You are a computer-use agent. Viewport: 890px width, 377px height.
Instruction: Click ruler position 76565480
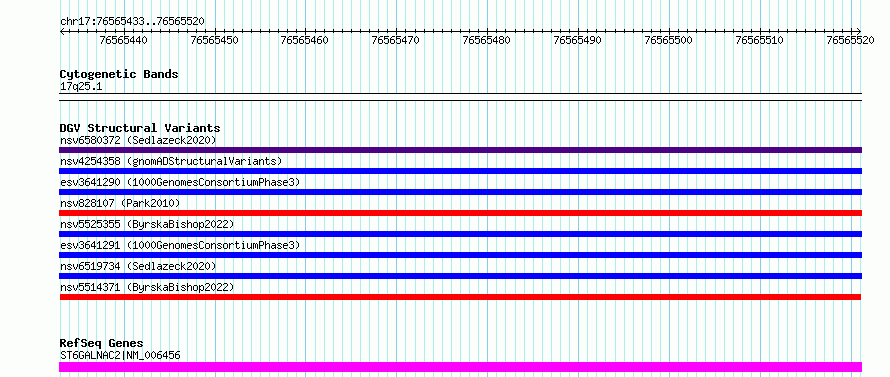(x=486, y=40)
